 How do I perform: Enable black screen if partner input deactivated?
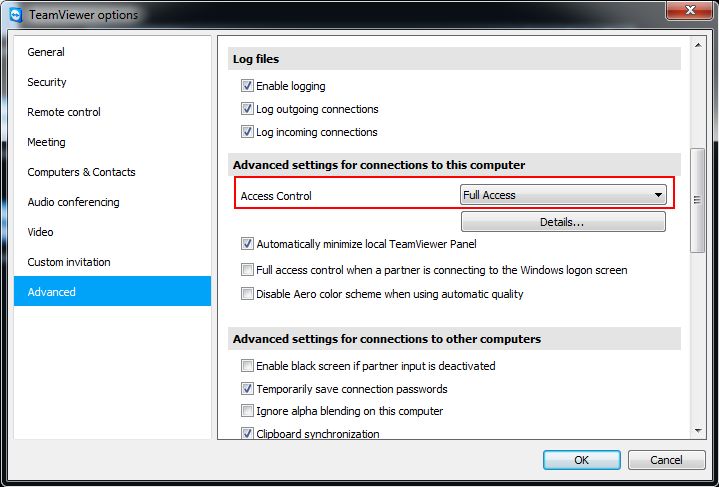point(247,365)
